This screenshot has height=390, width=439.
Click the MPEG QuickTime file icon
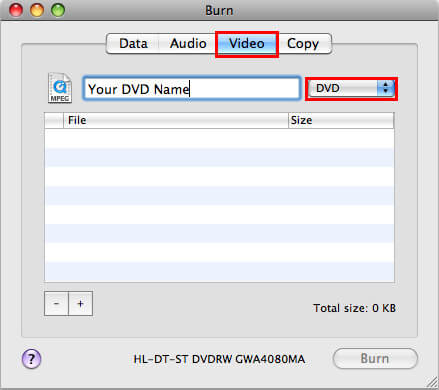tap(60, 88)
